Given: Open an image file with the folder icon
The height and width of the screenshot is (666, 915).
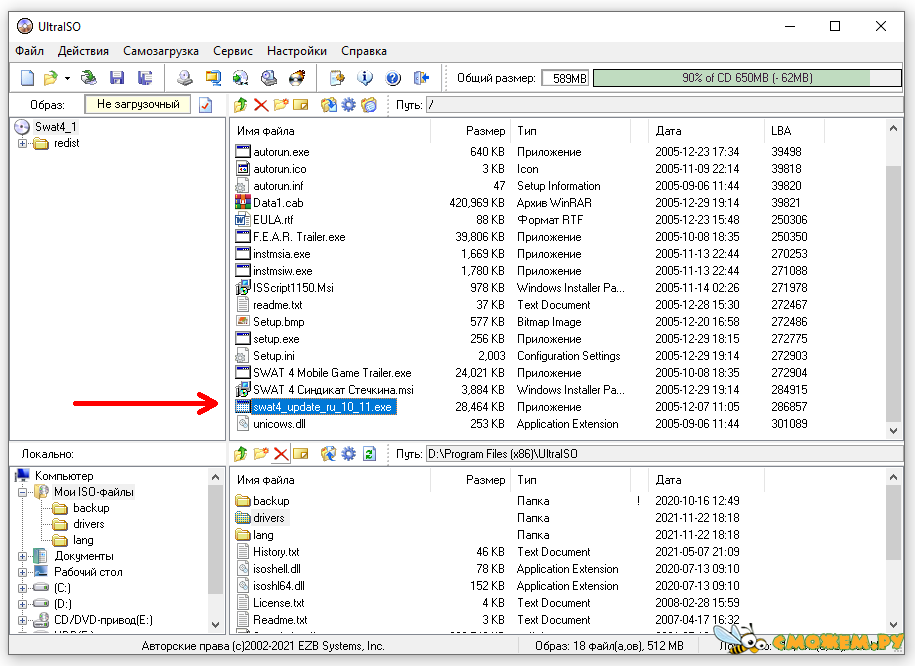Looking at the screenshot, I should [51, 78].
